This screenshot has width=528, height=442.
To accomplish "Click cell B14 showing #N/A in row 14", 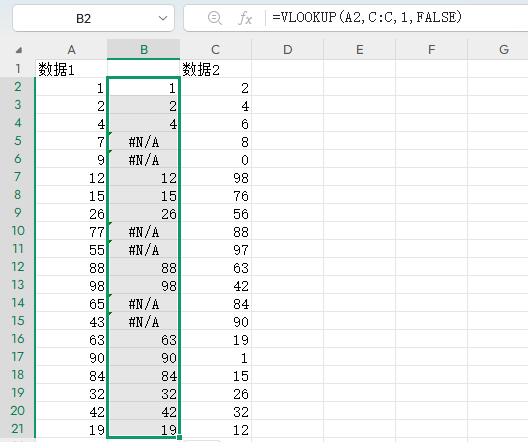I will coord(144,303).
